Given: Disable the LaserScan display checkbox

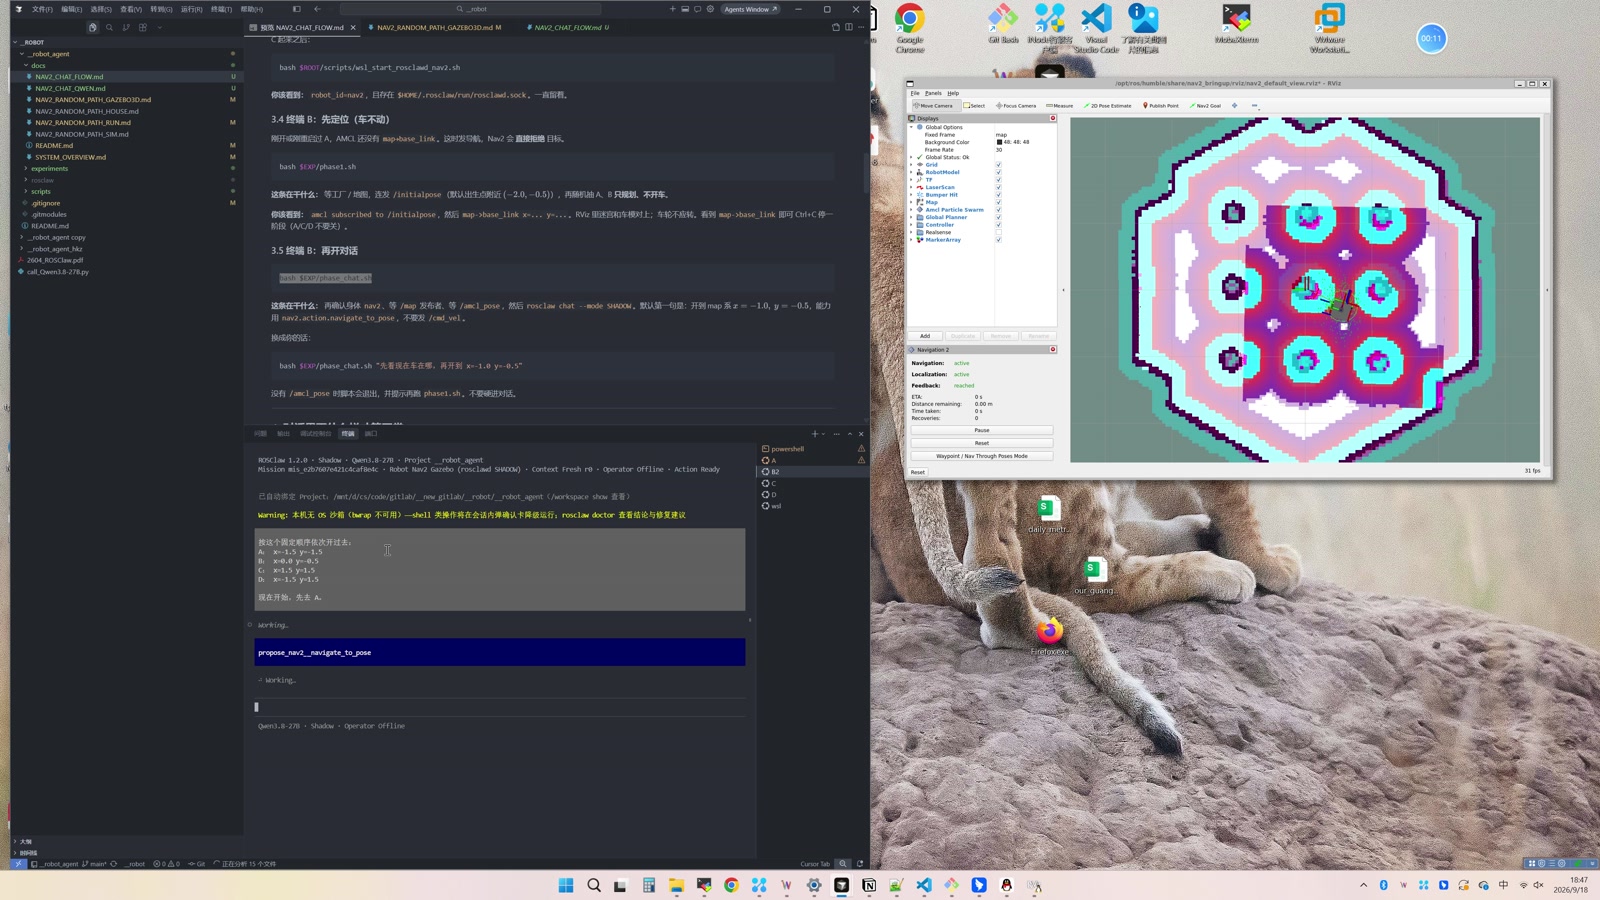Looking at the screenshot, I should (x=998, y=187).
